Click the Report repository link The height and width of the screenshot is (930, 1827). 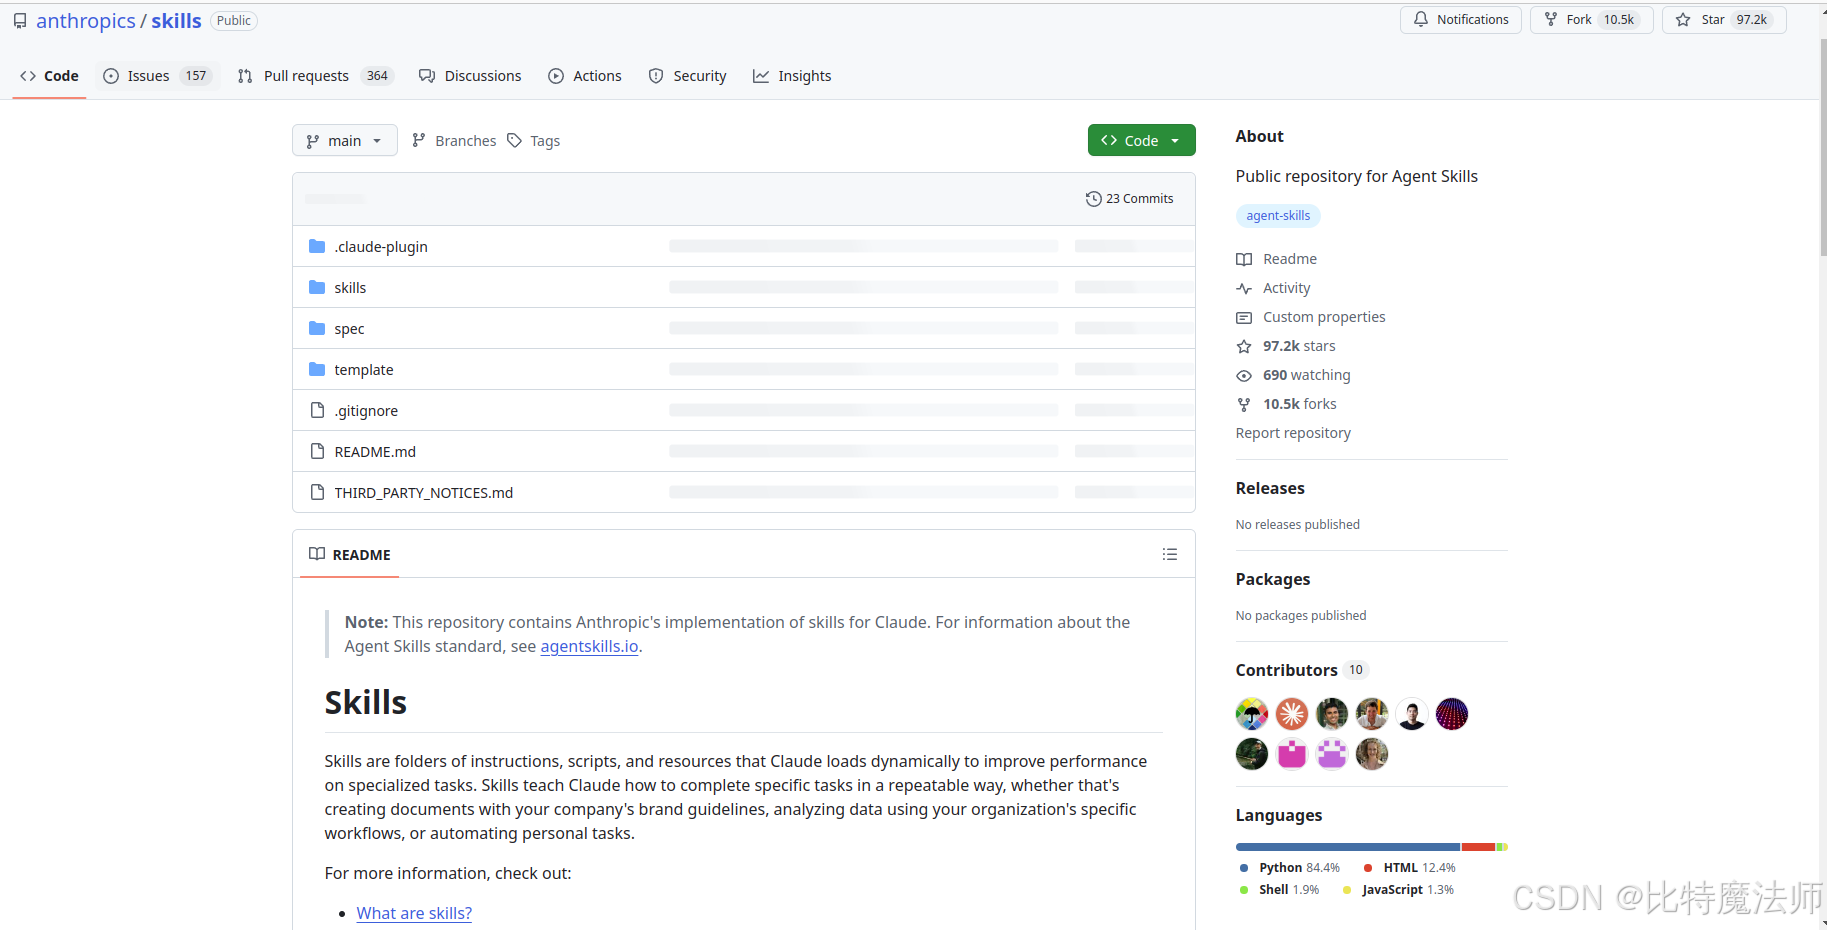click(x=1293, y=433)
